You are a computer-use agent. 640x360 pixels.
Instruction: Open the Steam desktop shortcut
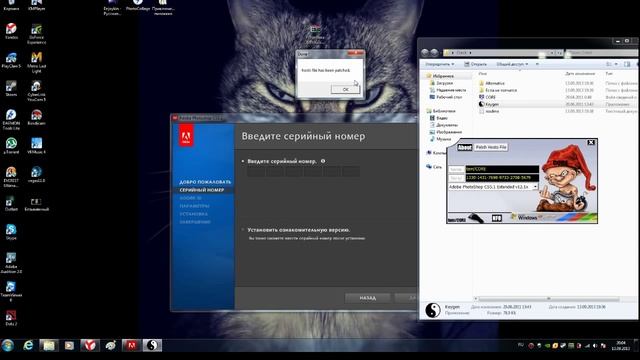coord(11,89)
